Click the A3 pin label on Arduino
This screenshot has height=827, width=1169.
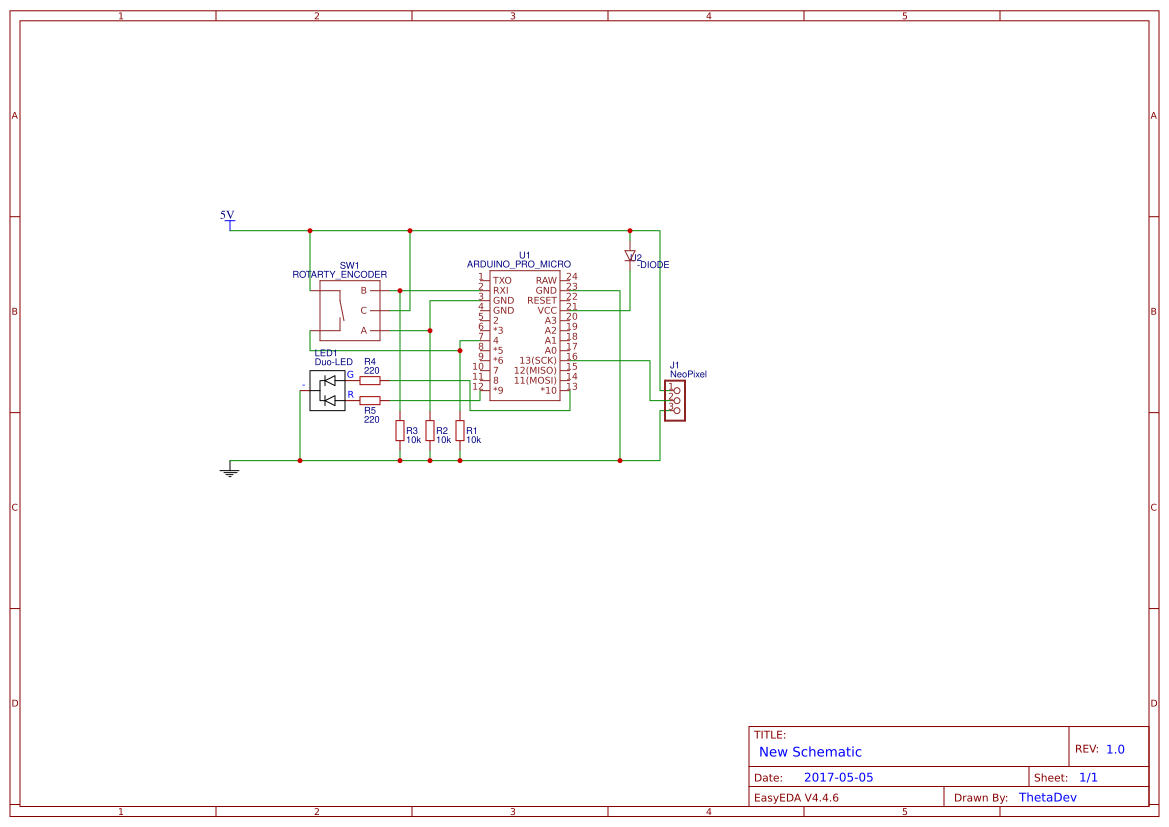point(551,321)
